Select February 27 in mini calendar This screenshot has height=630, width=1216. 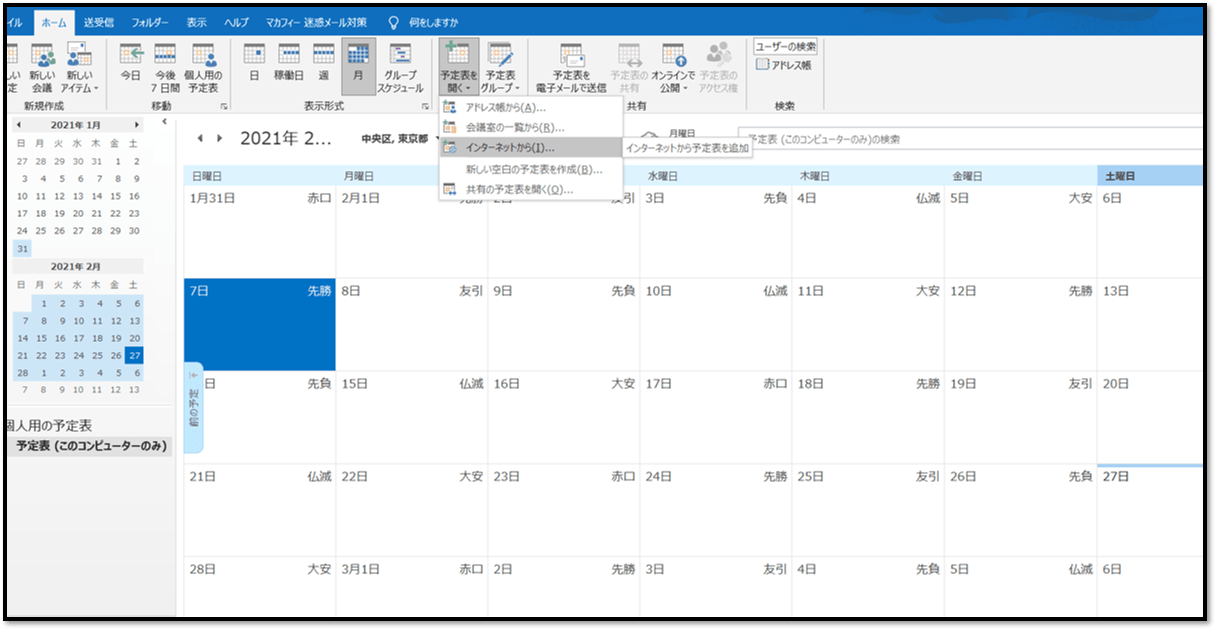pos(134,355)
